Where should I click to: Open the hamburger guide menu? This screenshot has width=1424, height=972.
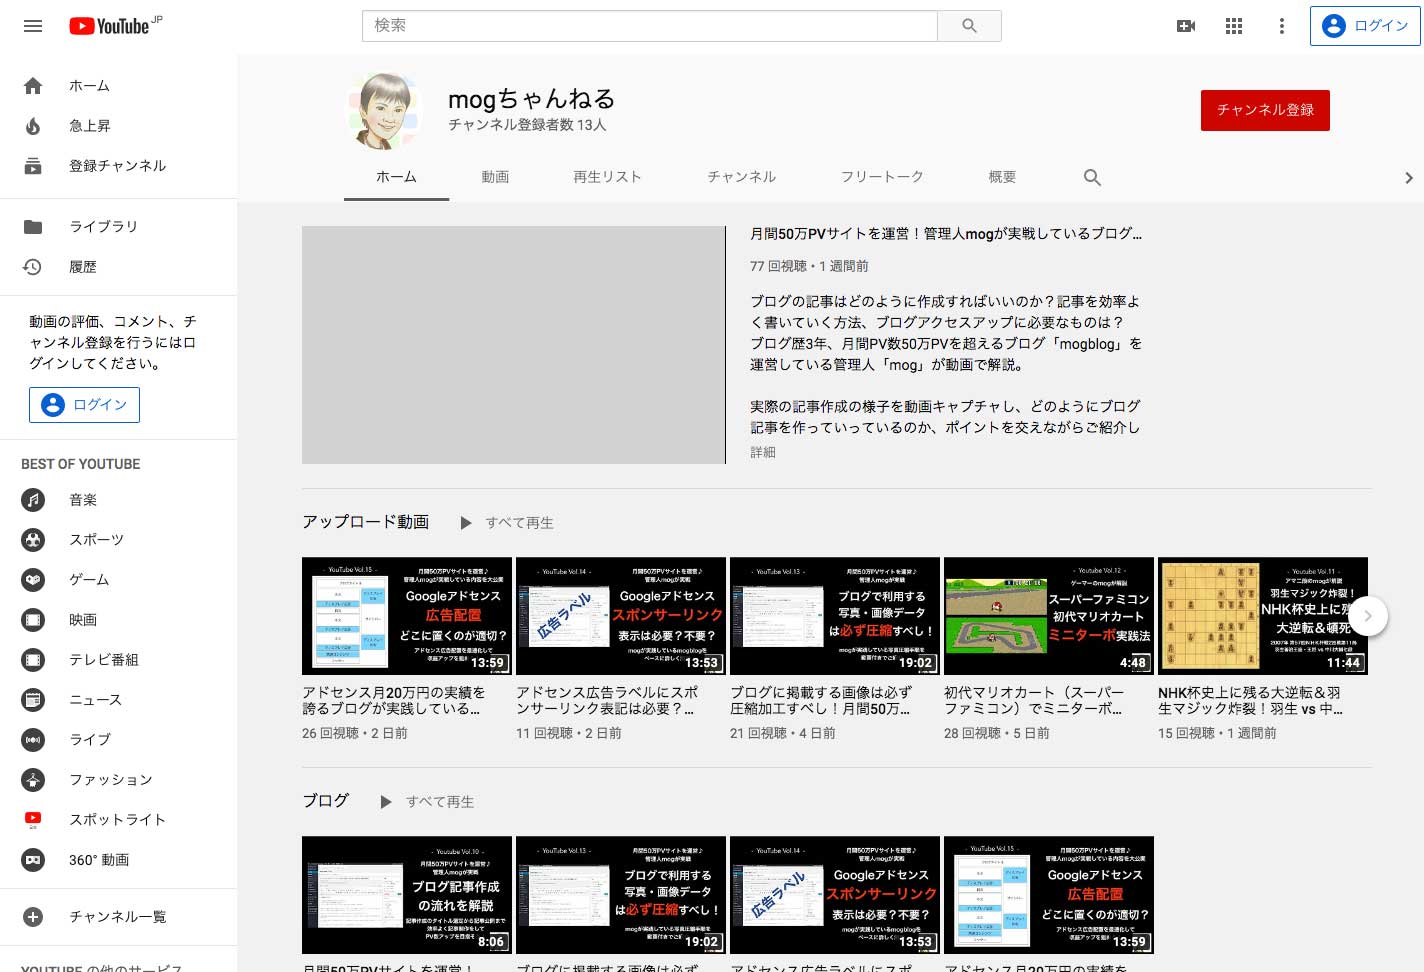(x=33, y=26)
